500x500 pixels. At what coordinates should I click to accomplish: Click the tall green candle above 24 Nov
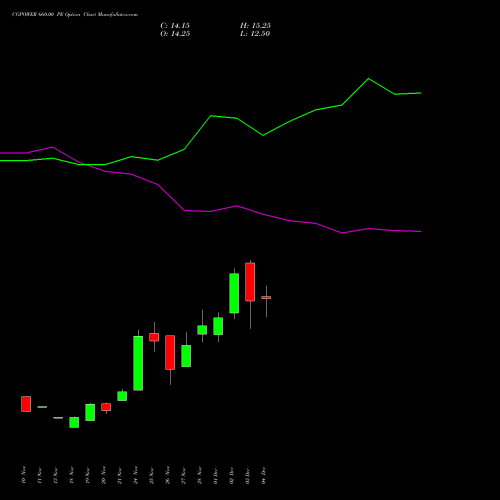point(138,363)
